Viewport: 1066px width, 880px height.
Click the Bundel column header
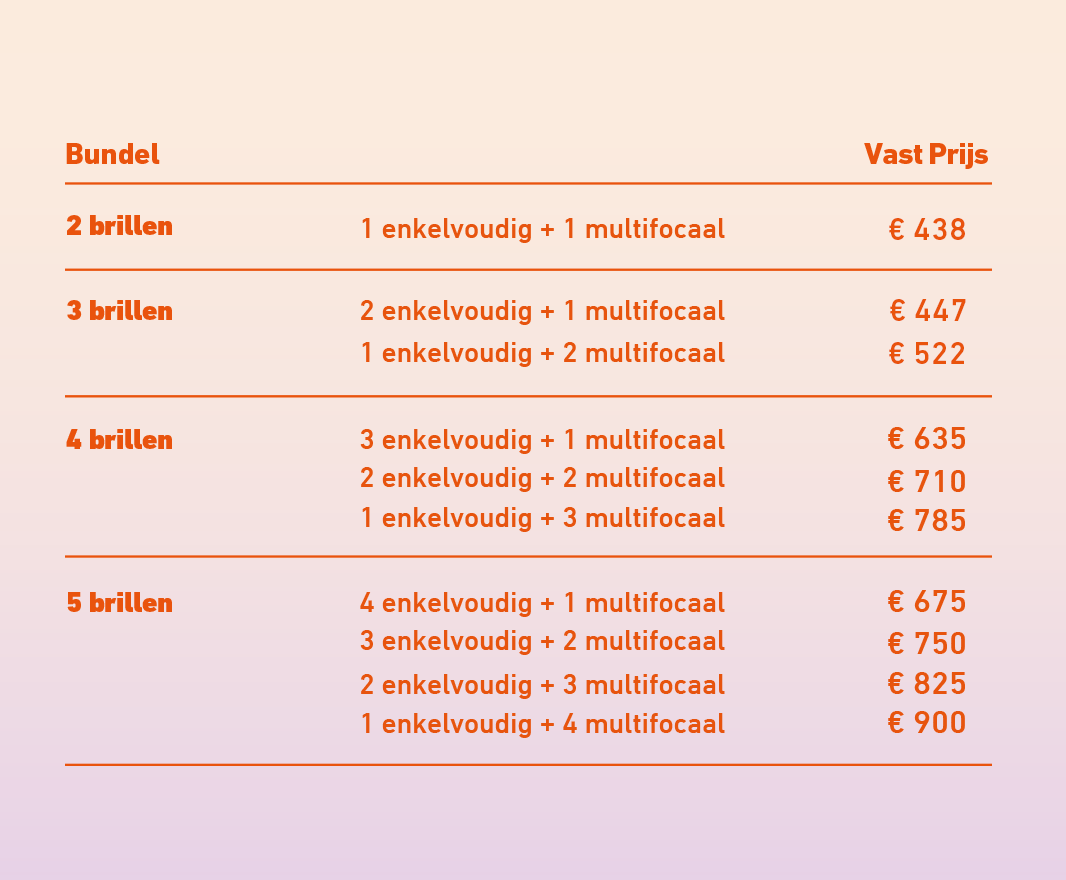coord(112,155)
